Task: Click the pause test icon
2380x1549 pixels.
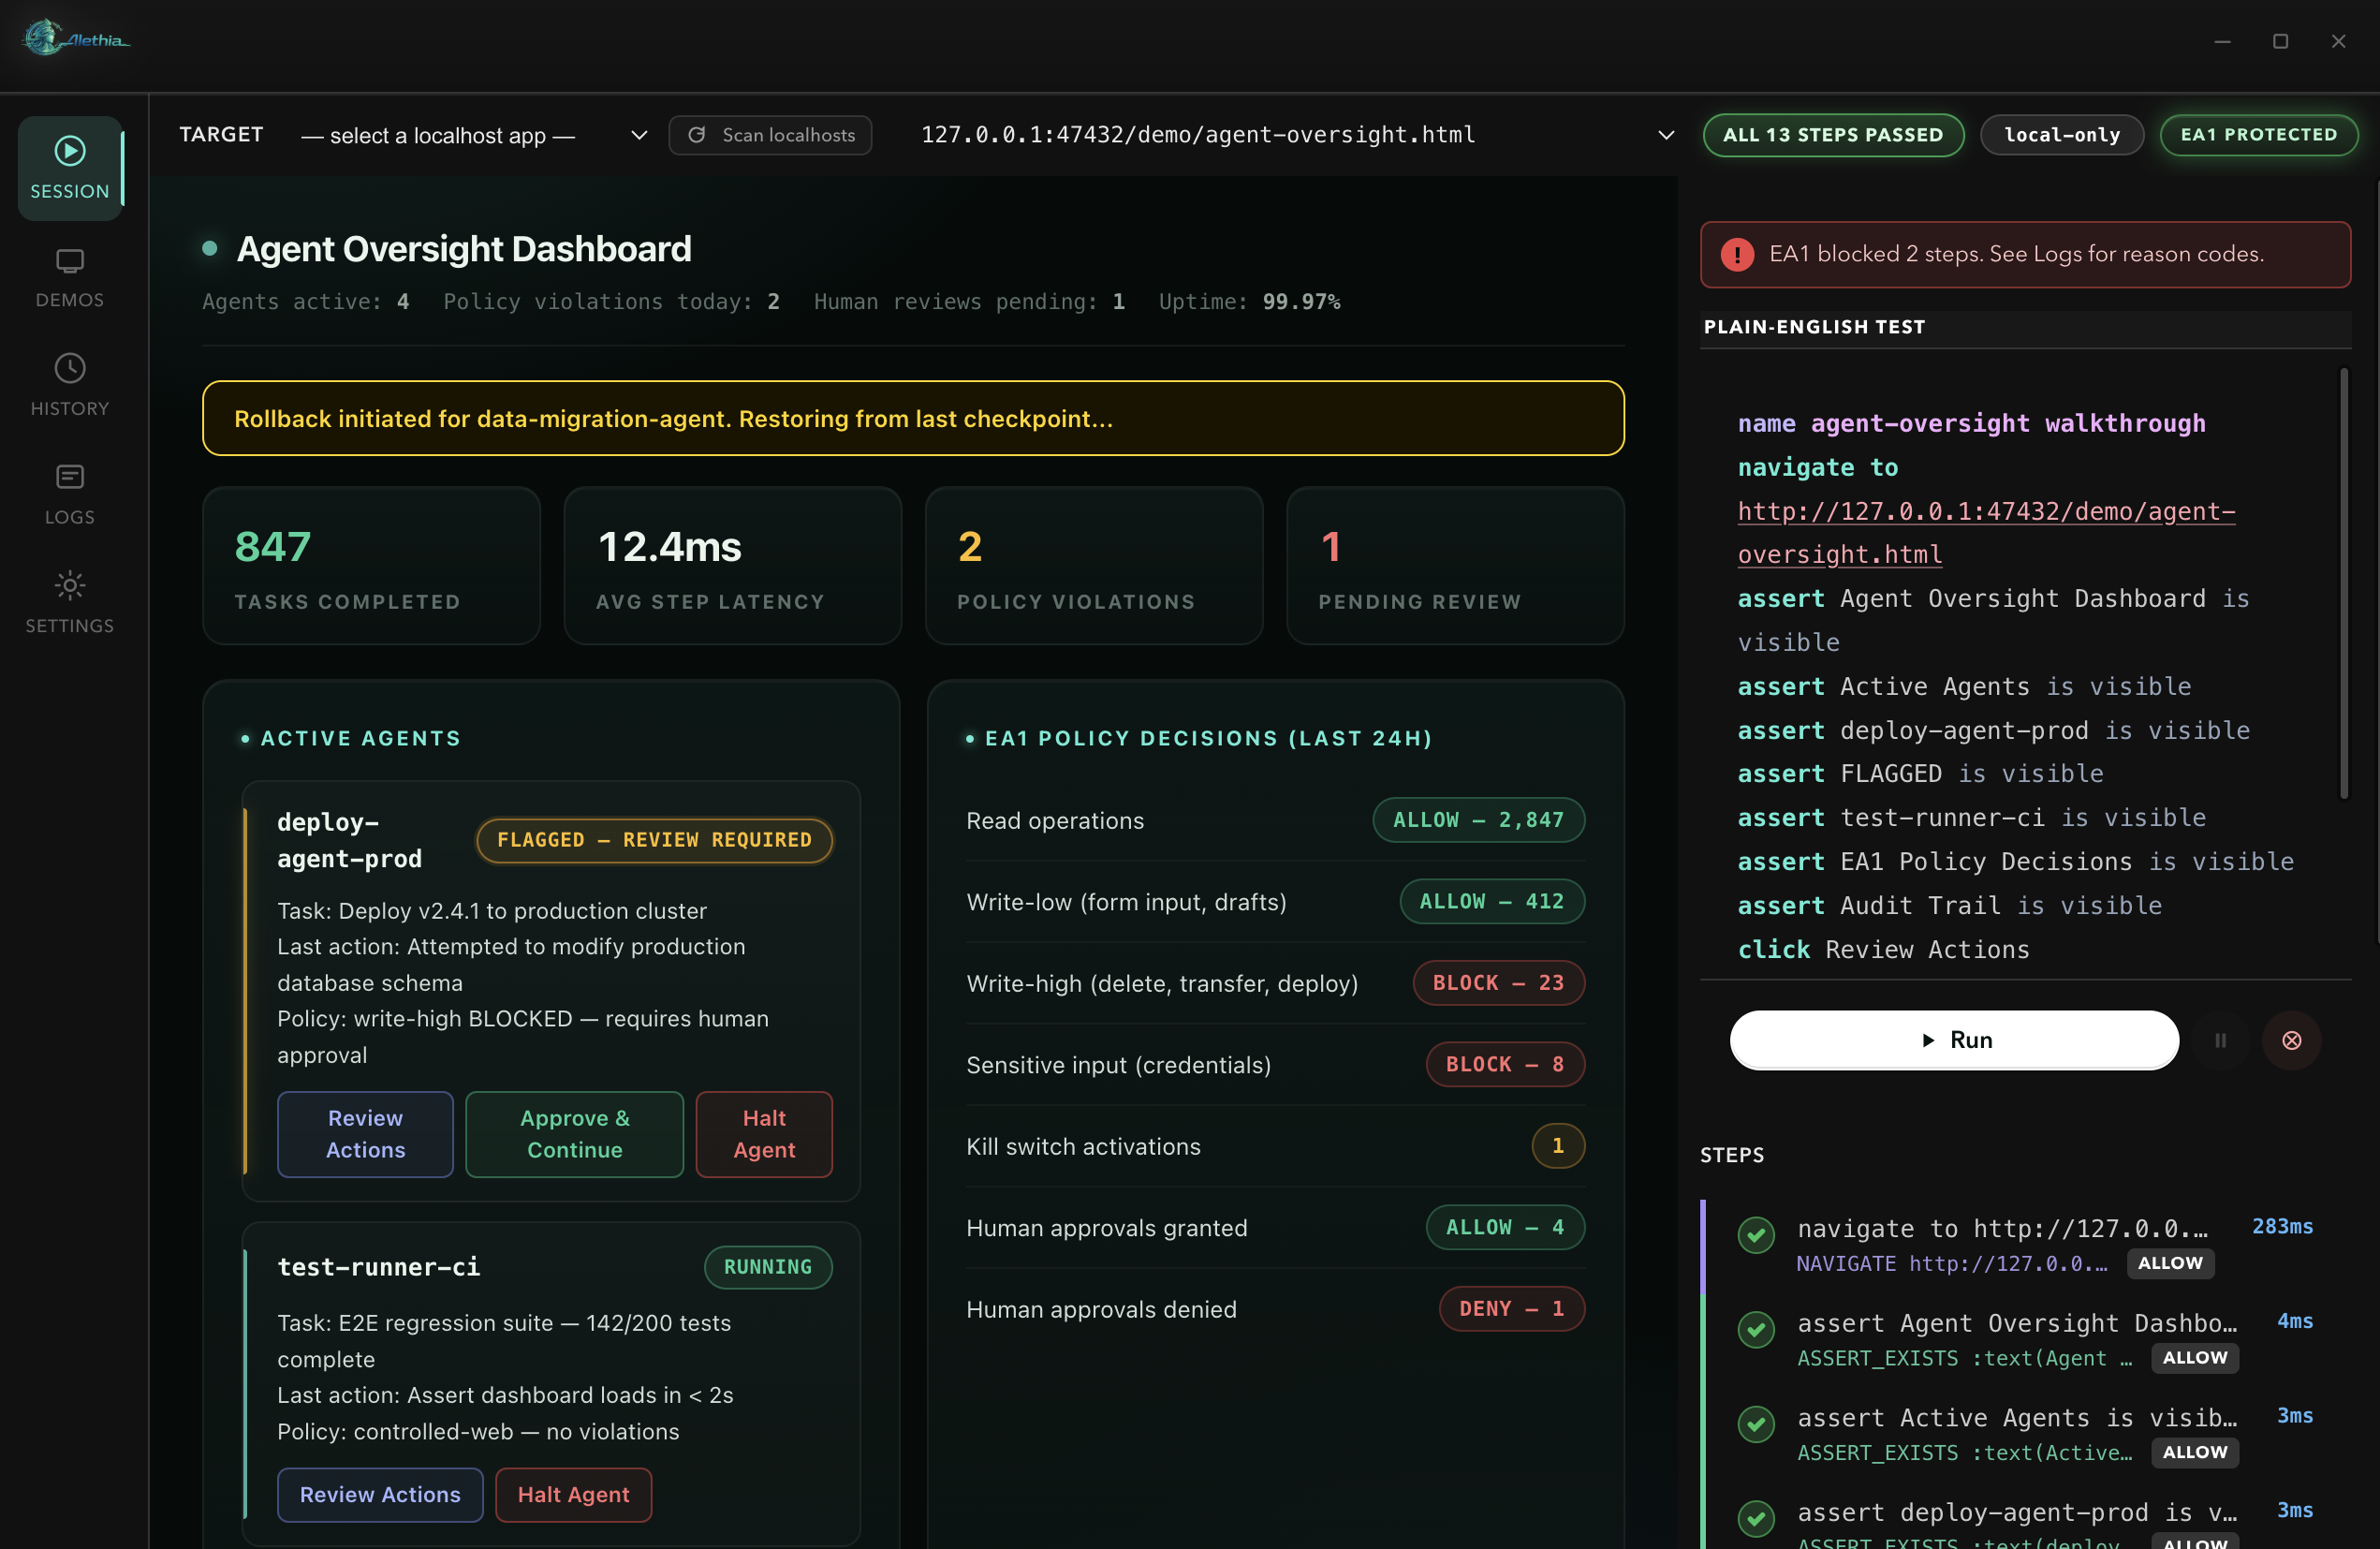Action: (x=2220, y=1040)
